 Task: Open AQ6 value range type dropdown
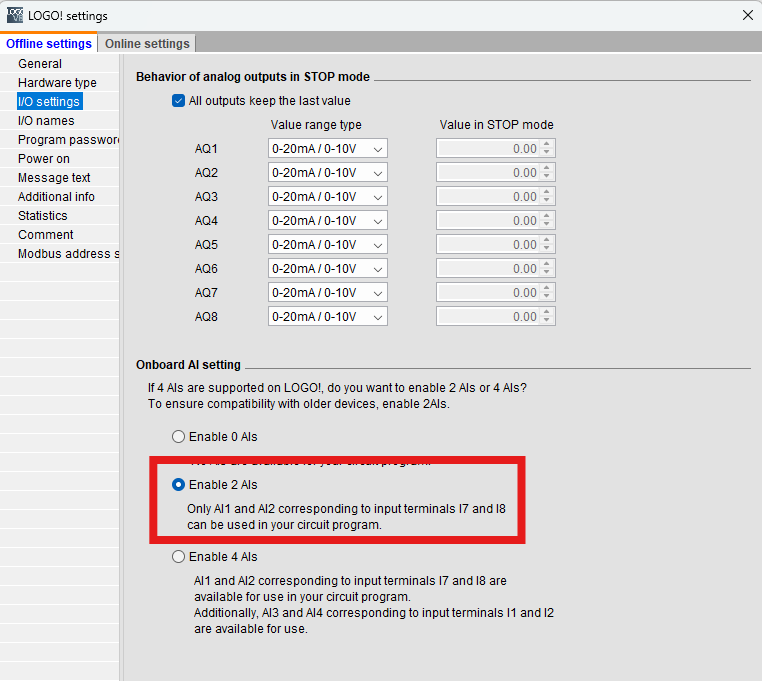[328, 268]
